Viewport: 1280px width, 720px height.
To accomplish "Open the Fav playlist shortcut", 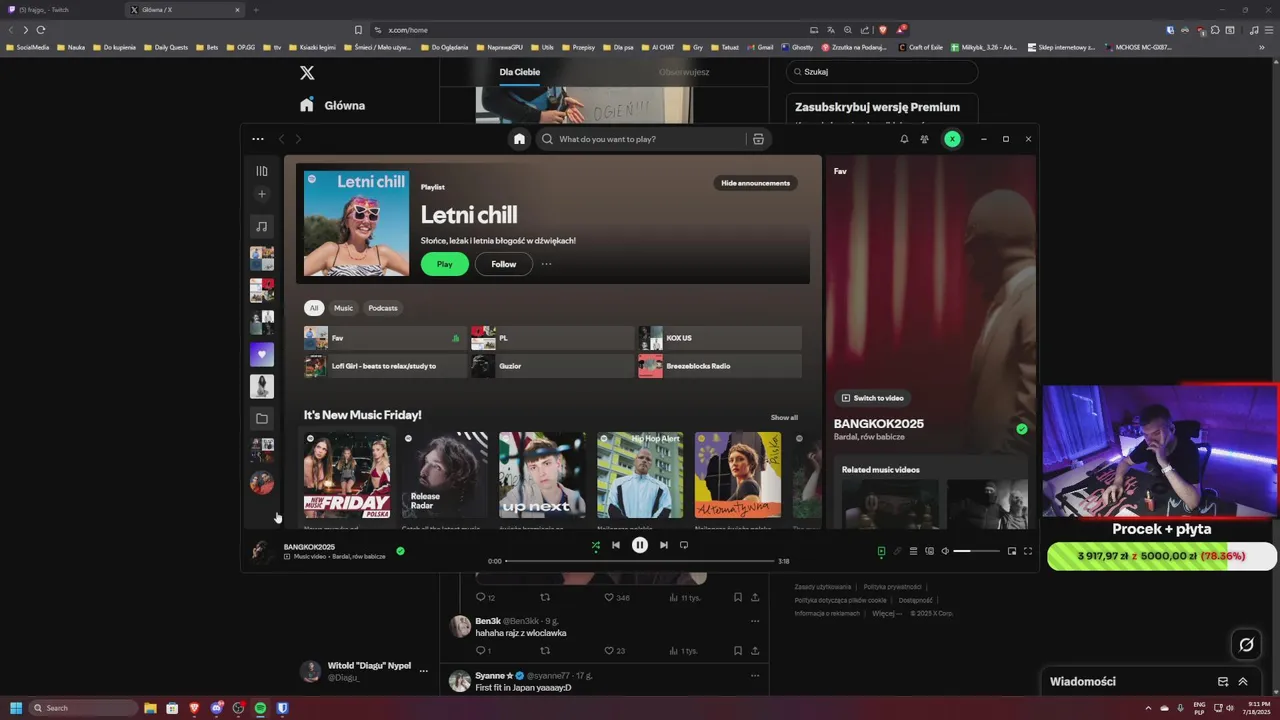I will tap(385, 338).
